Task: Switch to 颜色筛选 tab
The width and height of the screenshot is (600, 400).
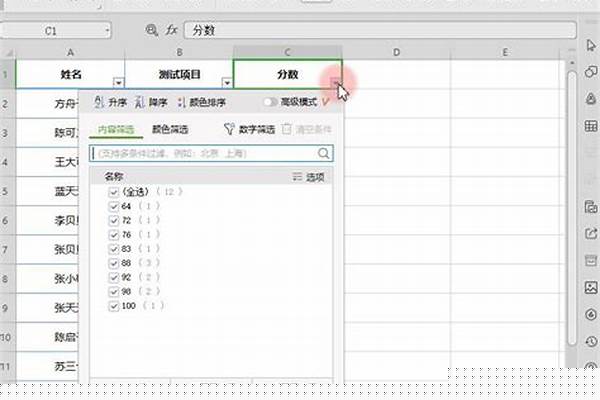Action: pos(170,129)
